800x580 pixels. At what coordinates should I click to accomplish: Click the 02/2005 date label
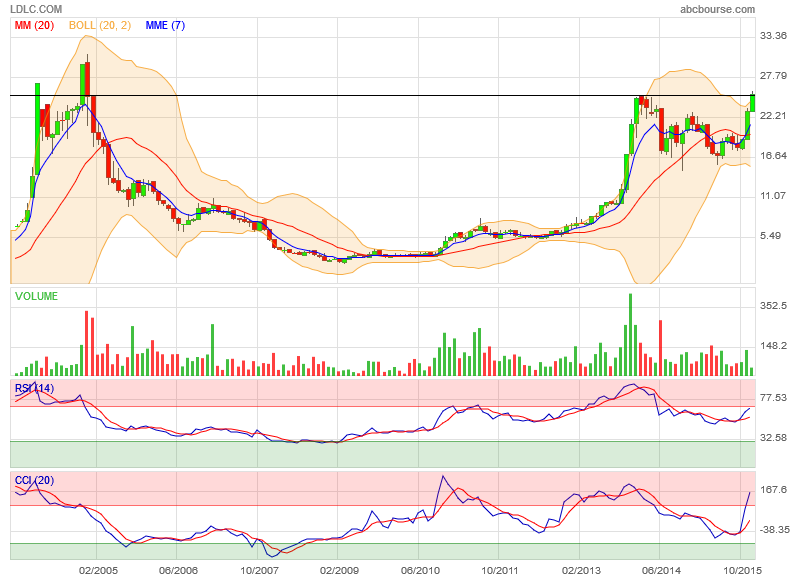(x=97, y=570)
